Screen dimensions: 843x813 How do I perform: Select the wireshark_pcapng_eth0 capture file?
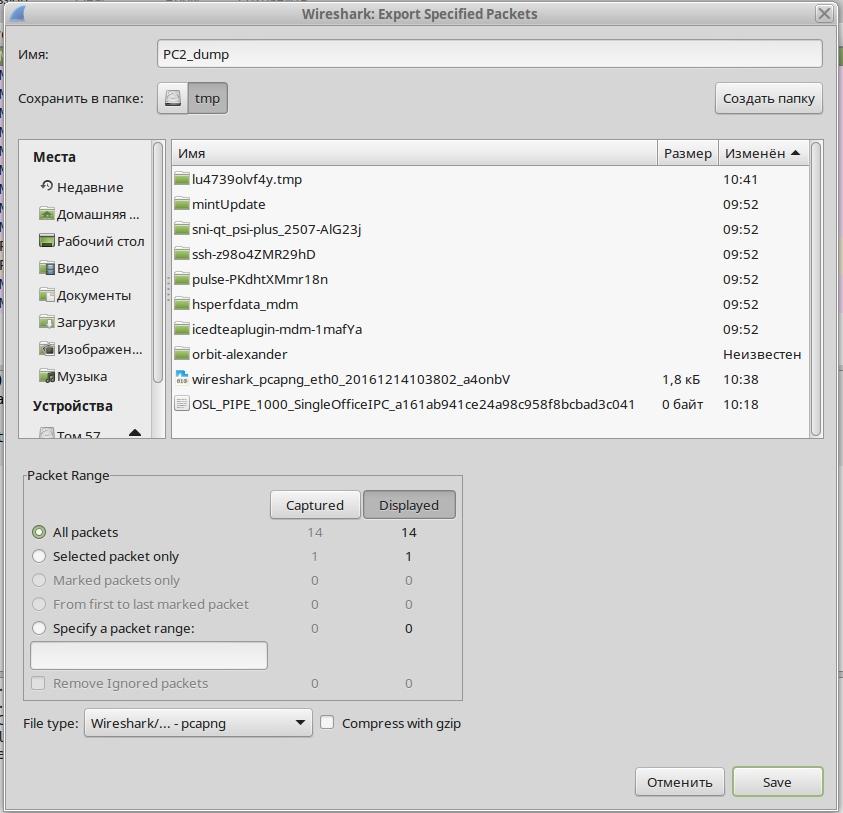[350, 380]
